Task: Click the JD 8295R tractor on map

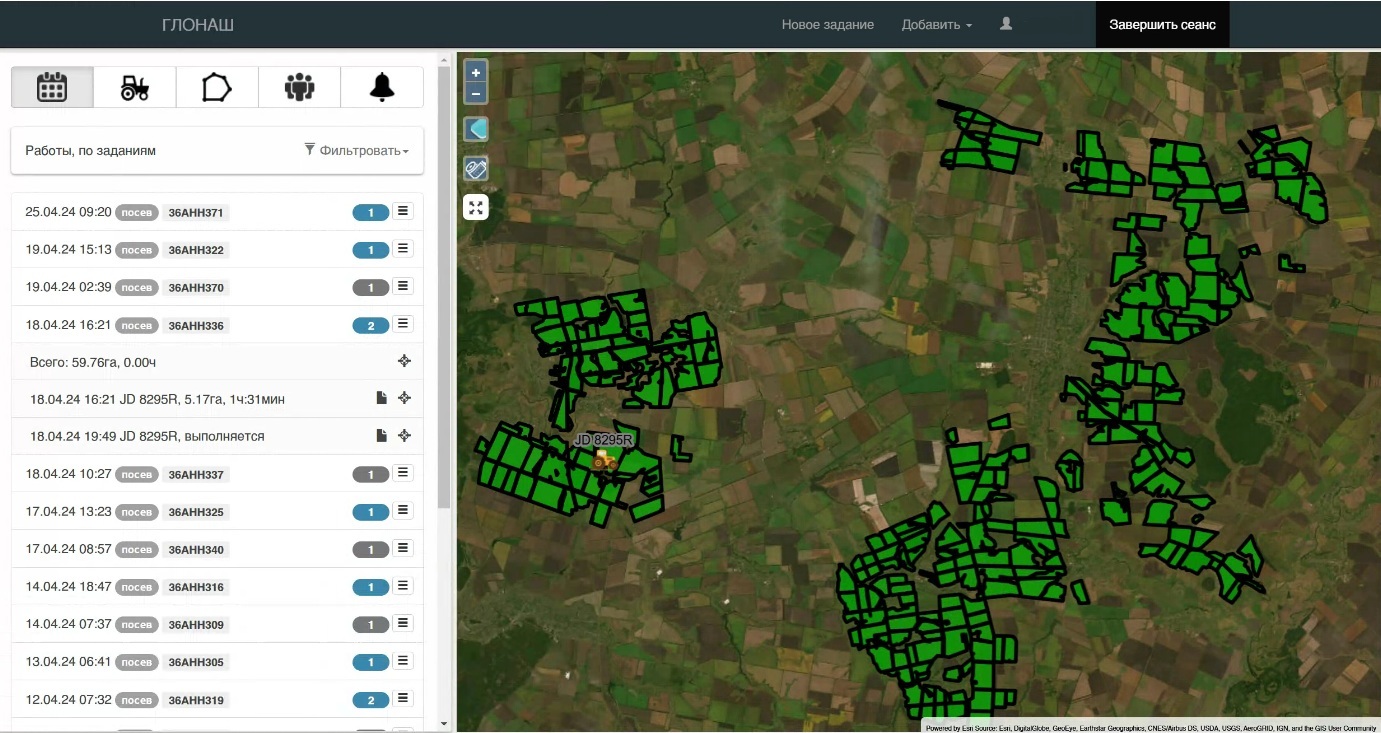Action: point(604,459)
